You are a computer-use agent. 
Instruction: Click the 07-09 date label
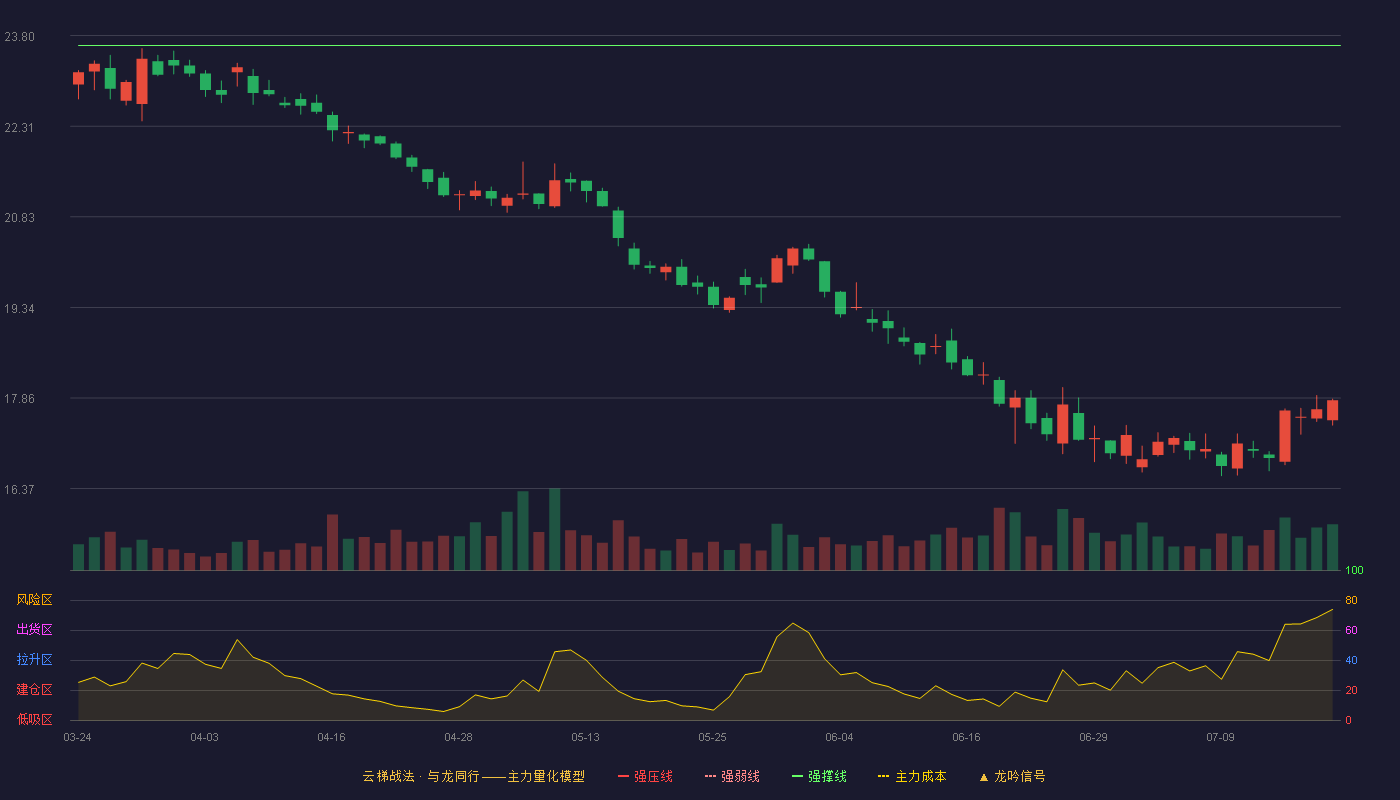click(x=1220, y=737)
